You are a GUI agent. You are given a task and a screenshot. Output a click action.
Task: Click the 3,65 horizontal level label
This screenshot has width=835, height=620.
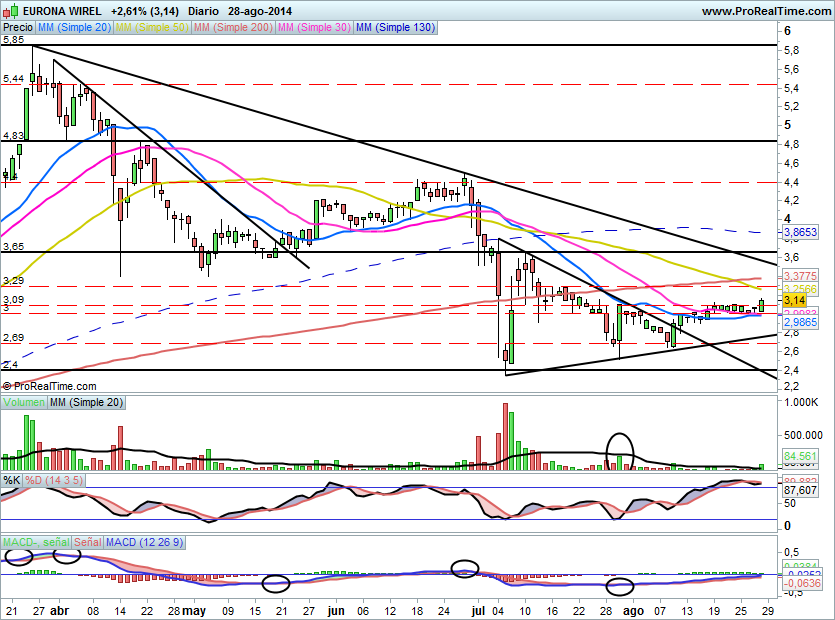[13, 247]
